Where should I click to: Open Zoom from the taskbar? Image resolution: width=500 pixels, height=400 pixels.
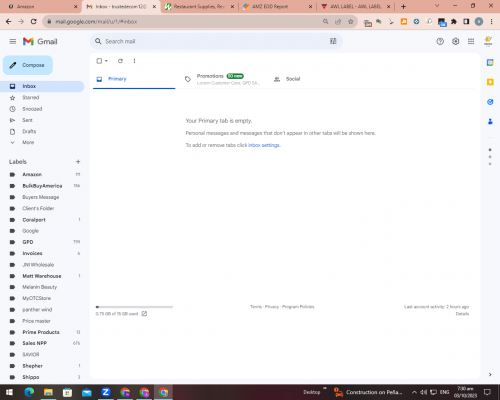(106, 392)
